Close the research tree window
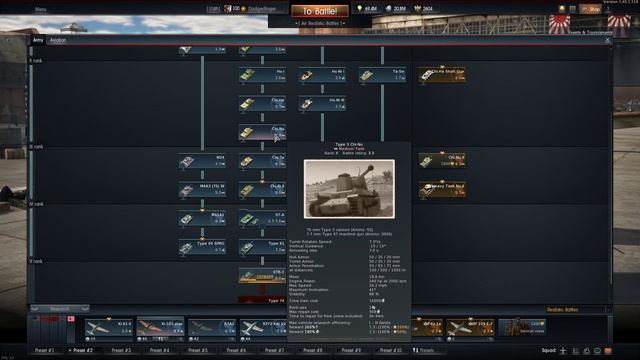The width and height of the screenshot is (640, 360). point(607,40)
